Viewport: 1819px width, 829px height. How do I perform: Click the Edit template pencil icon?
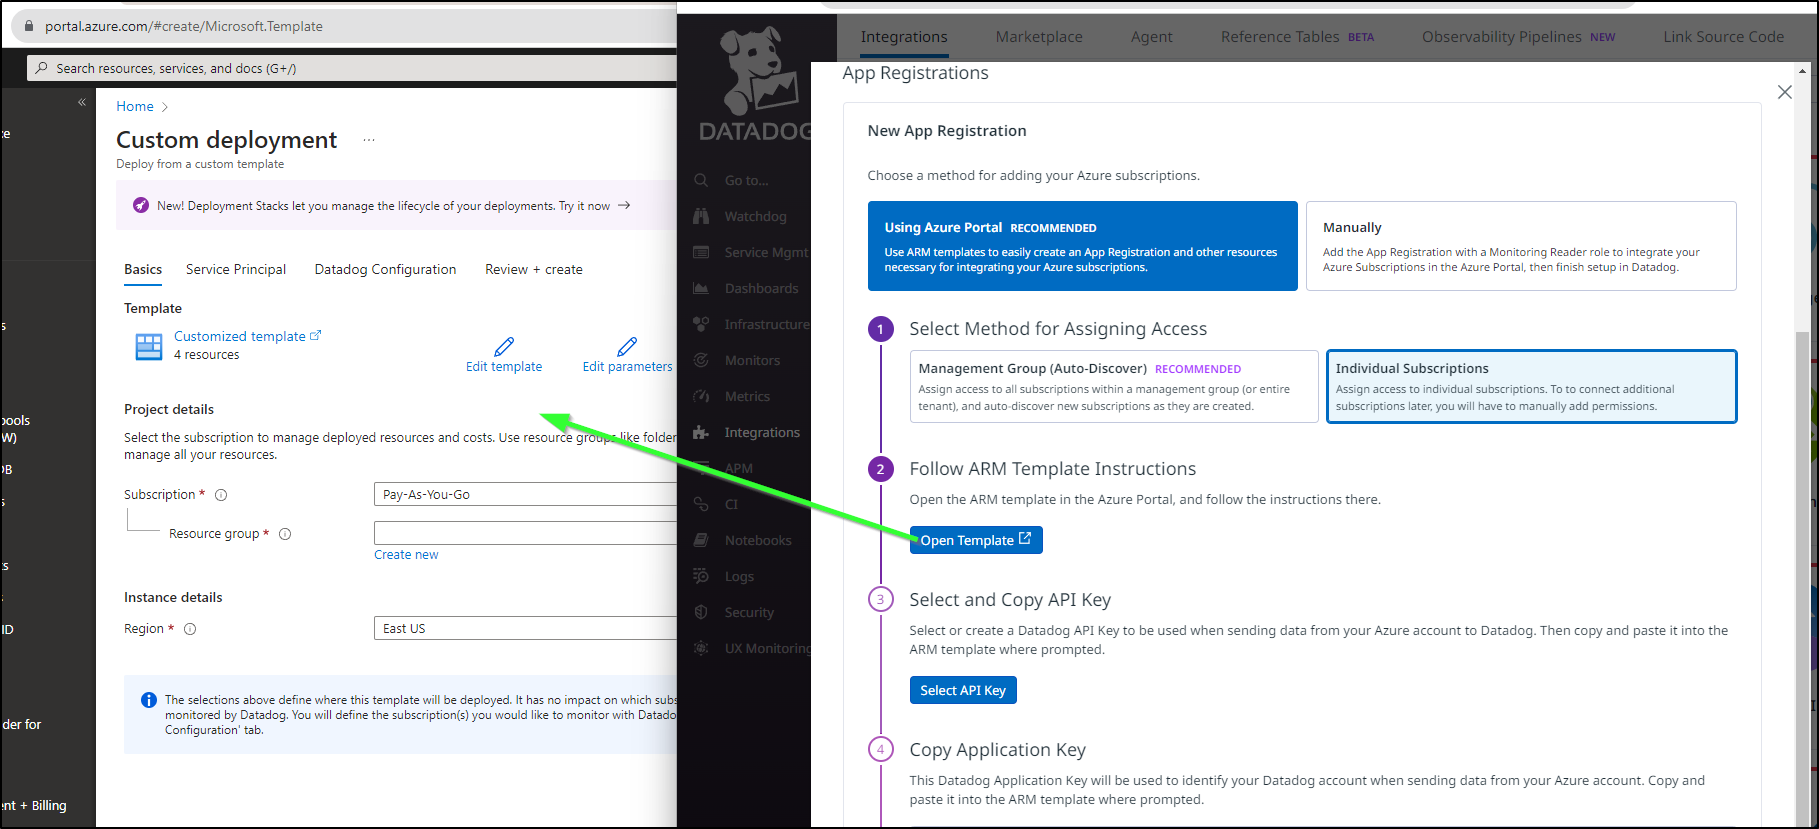(x=504, y=346)
